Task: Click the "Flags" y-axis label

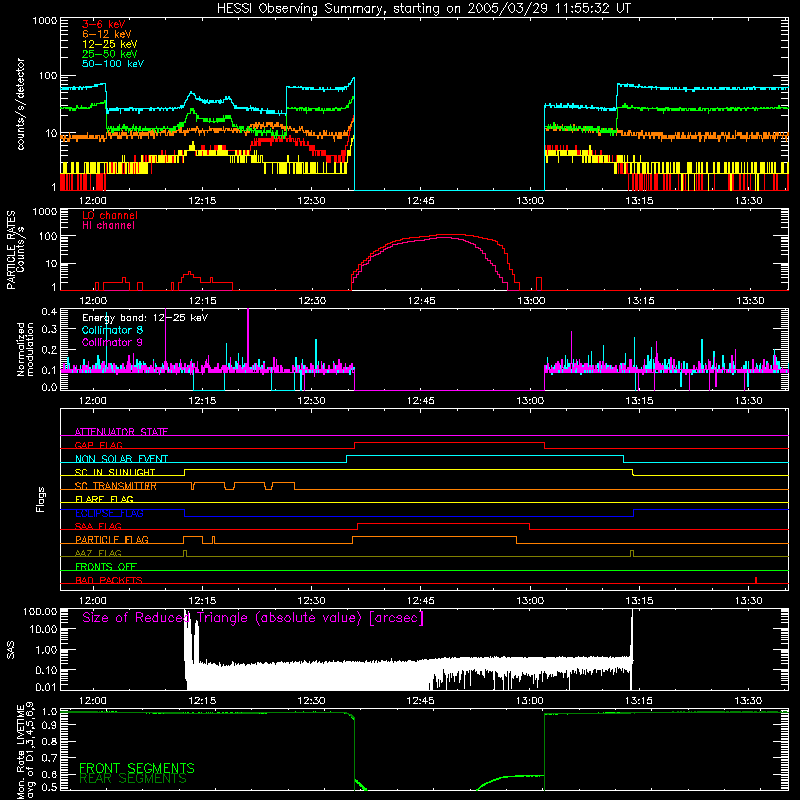Action: point(40,499)
